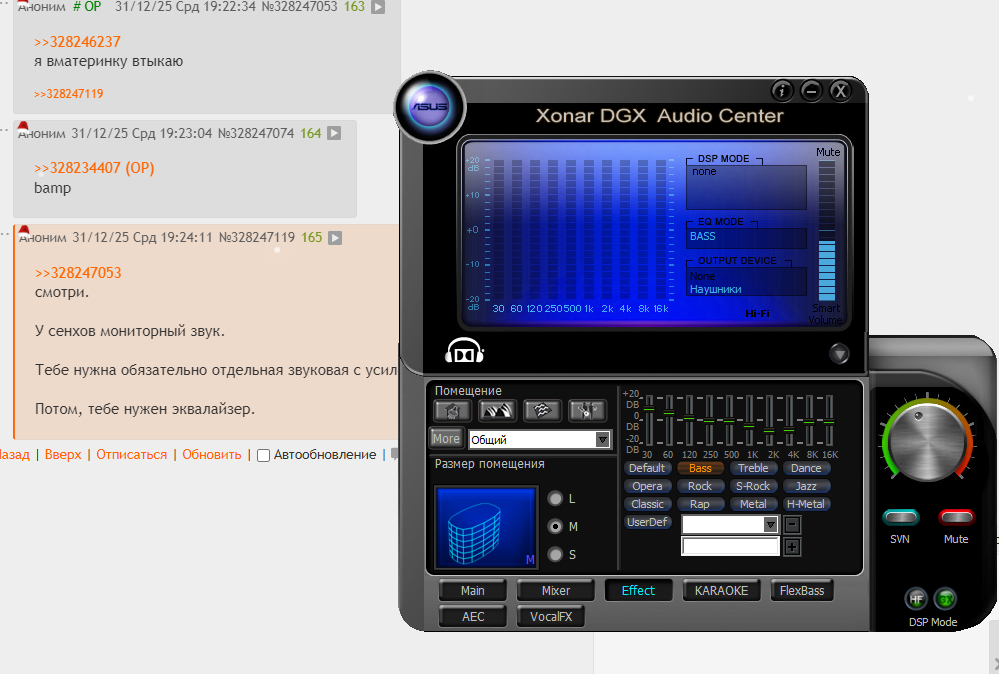This screenshot has height=674, width=999.
Task: Click the Отписаться link
Action: pos(131,454)
